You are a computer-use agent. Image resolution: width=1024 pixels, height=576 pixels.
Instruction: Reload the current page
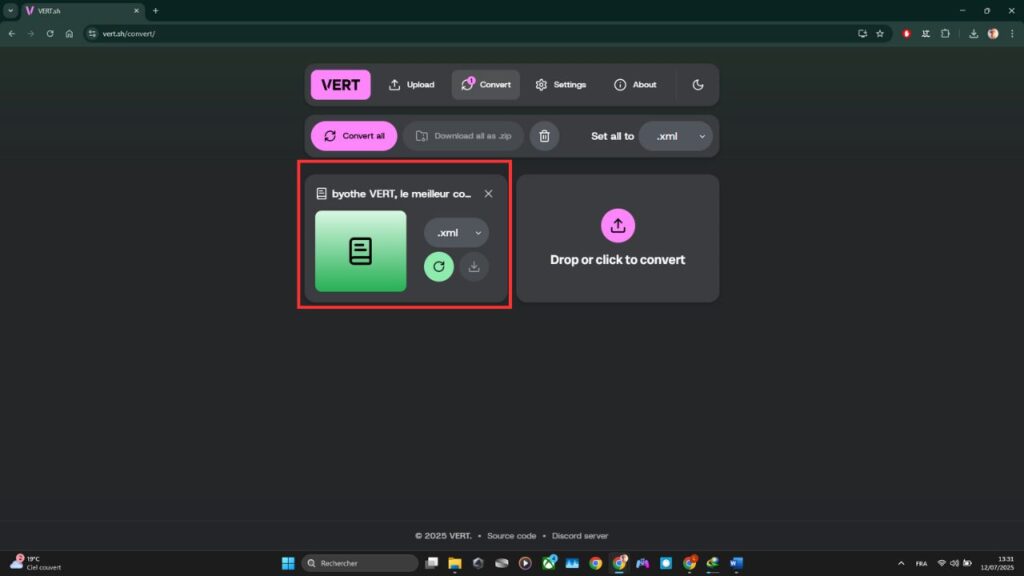pos(50,34)
